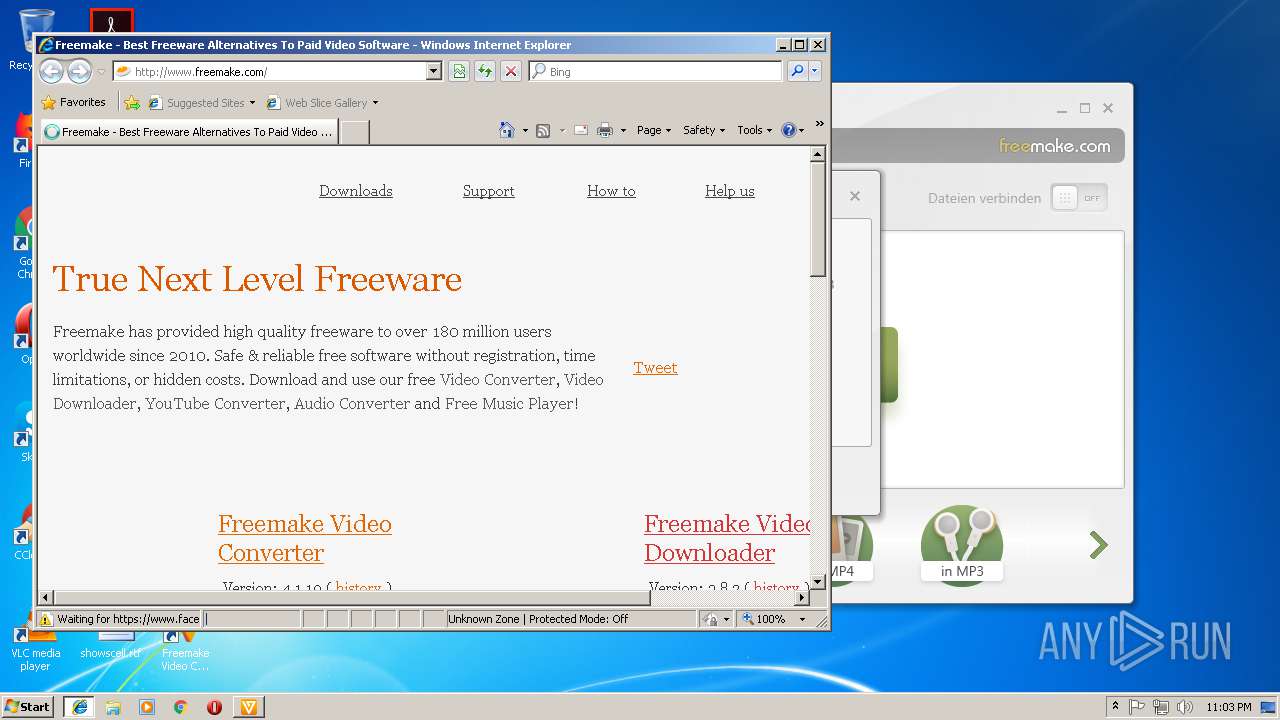Click the Add to Favorites Bar icon
The width and height of the screenshot is (1280, 720).
click(132, 102)
